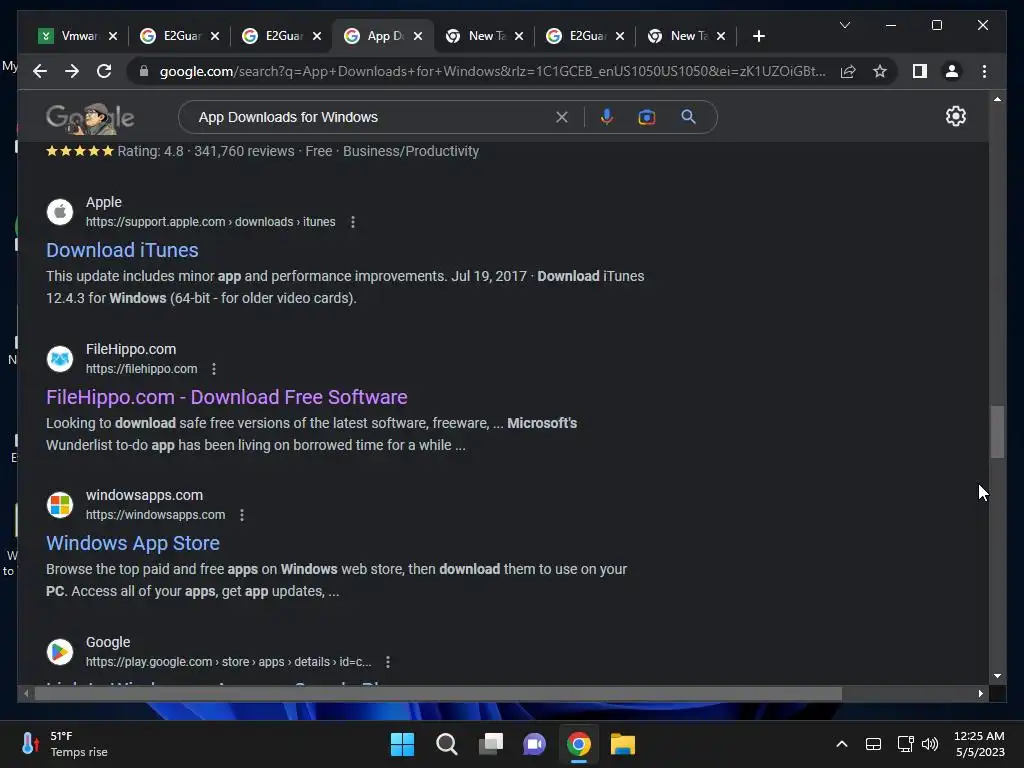Open Chrome's three-dot menu
The width and height of the screenshot is (1024, 768).
click(984, 71)
